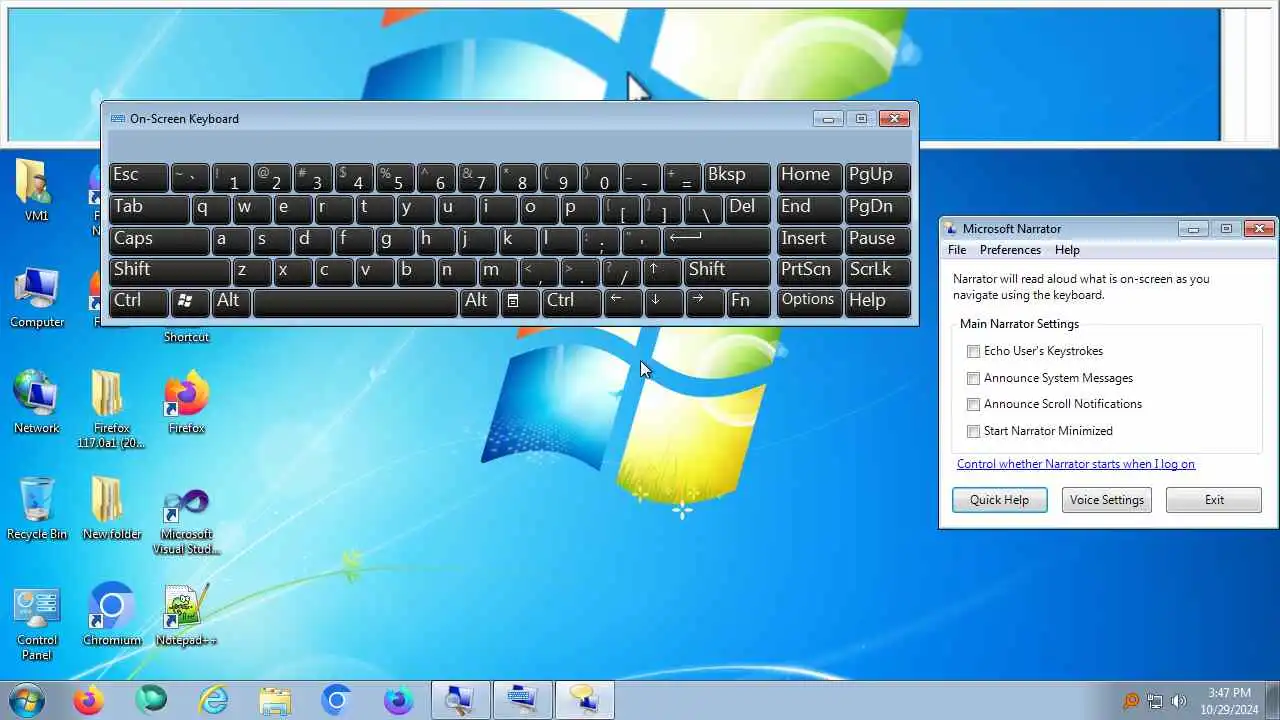Viewport: 1280px width, 720px height.
Task: Click the Home key on On-Screen Keyboard
Action: click(809, 177)
